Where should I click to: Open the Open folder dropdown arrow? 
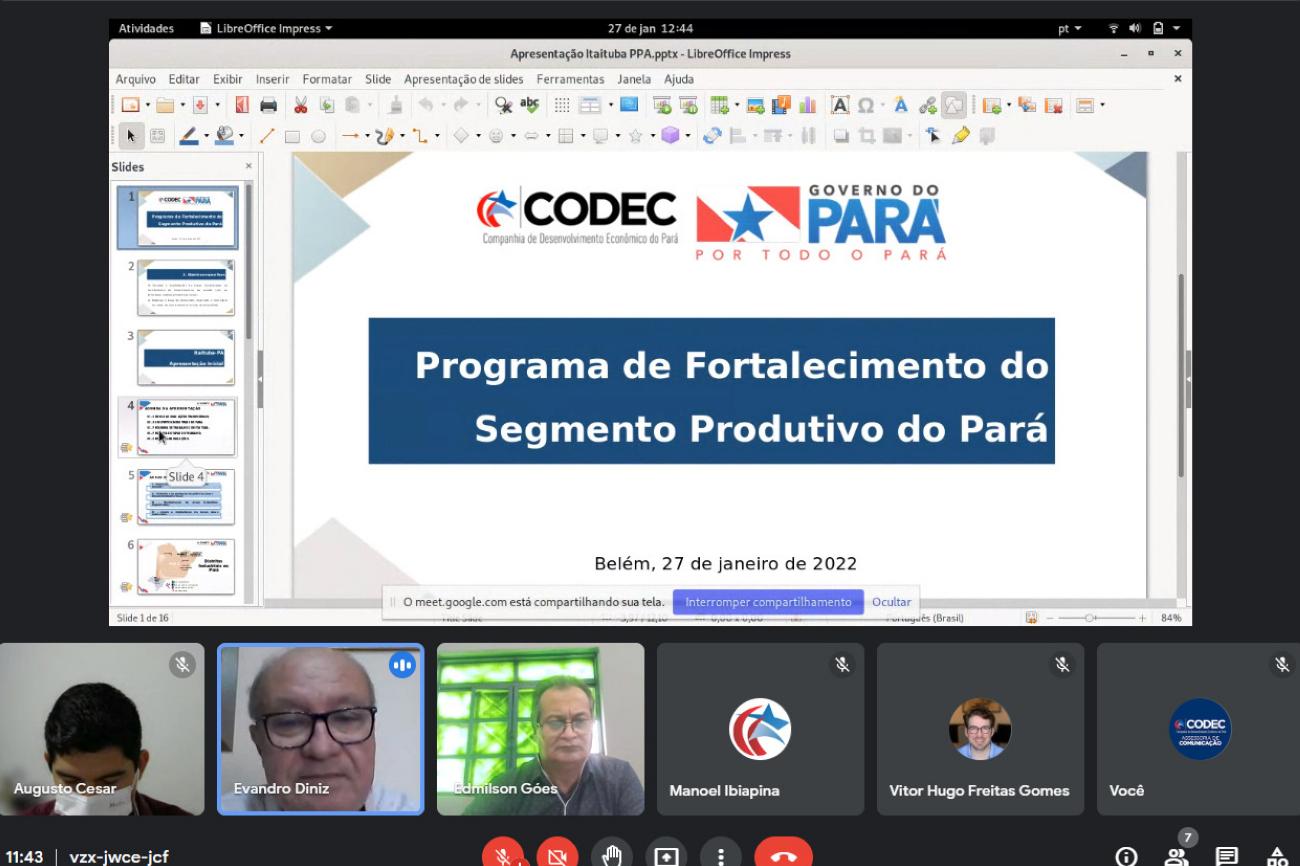(183, 105)
